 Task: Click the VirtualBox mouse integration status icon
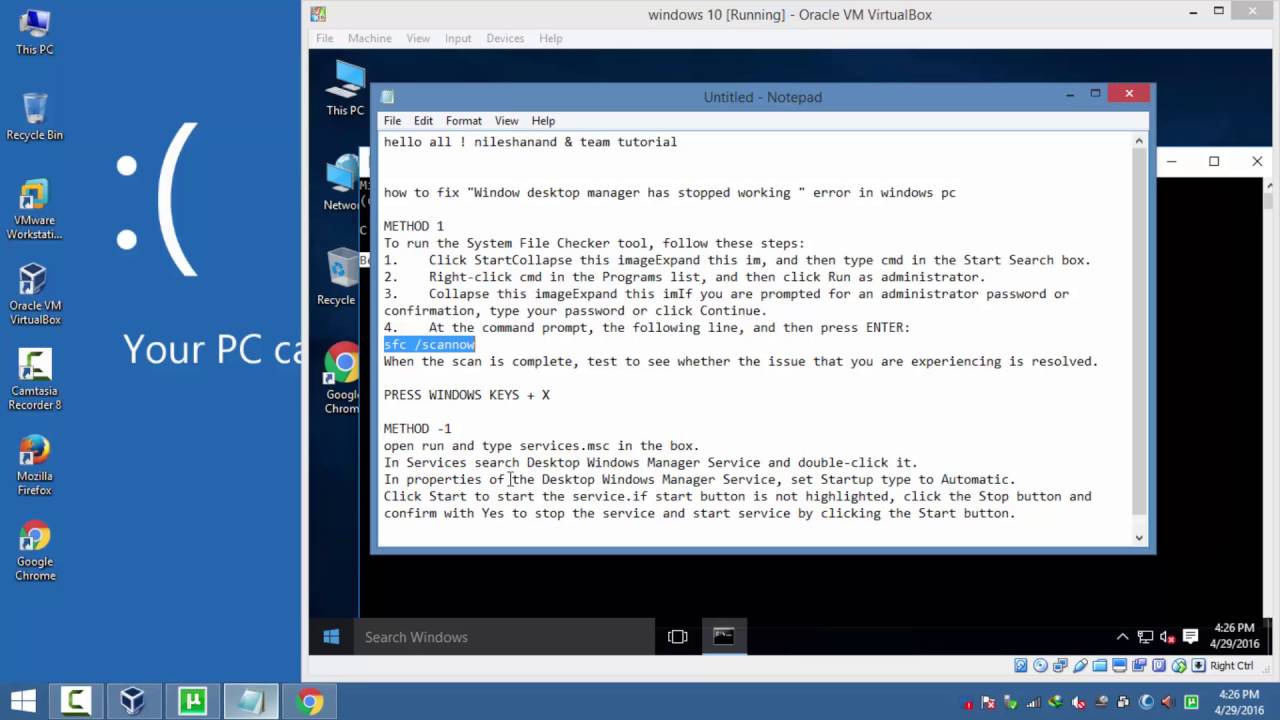(x=1179, y=665)
